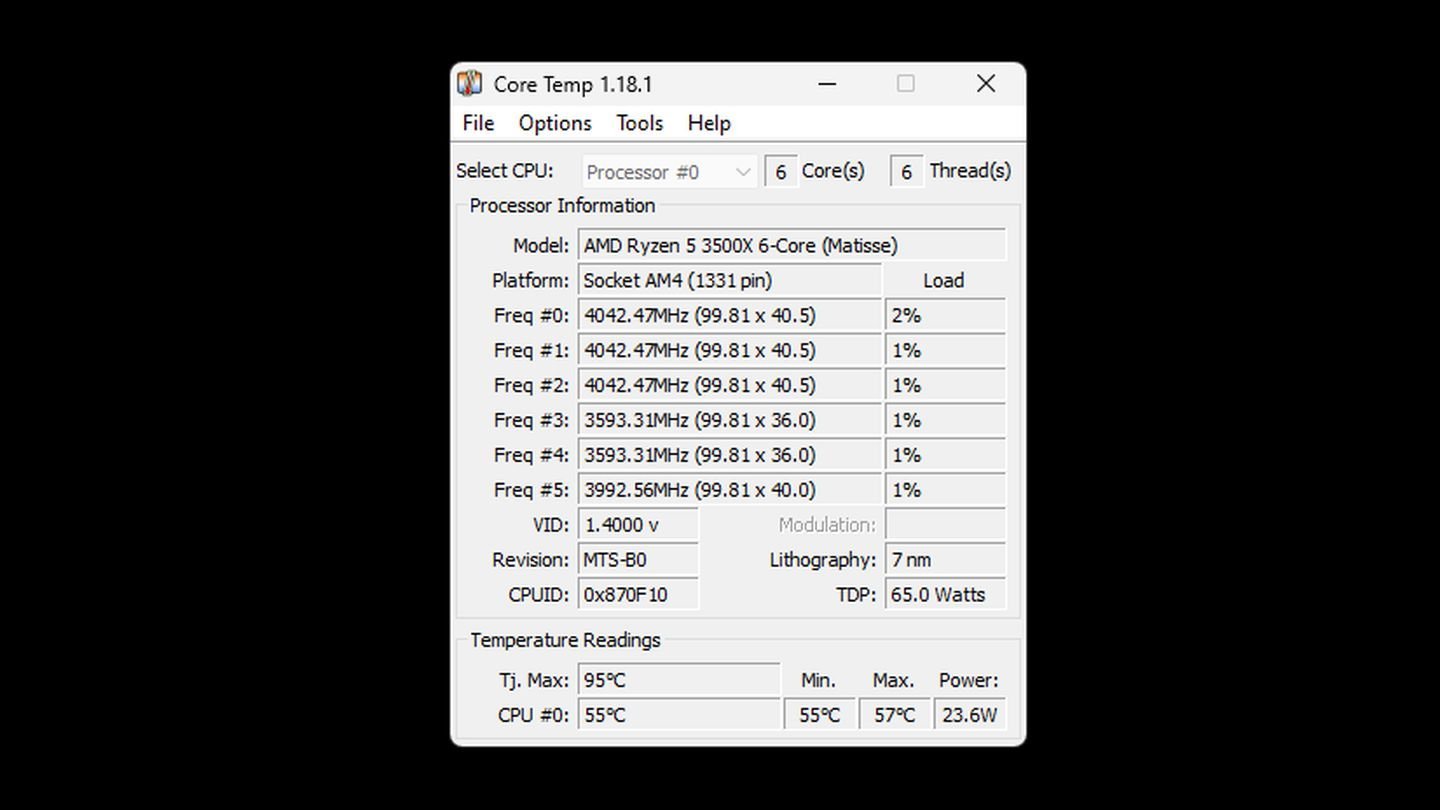Click the Freq #1 value field
The height and width of the screenshot is (810, 1440).
730,350
